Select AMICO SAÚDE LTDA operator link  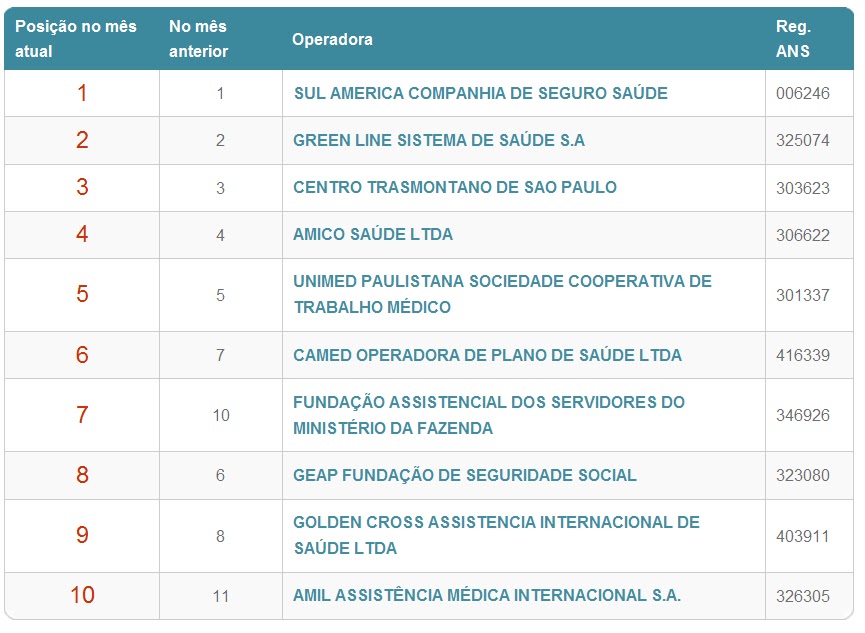[x=373, y=234]
